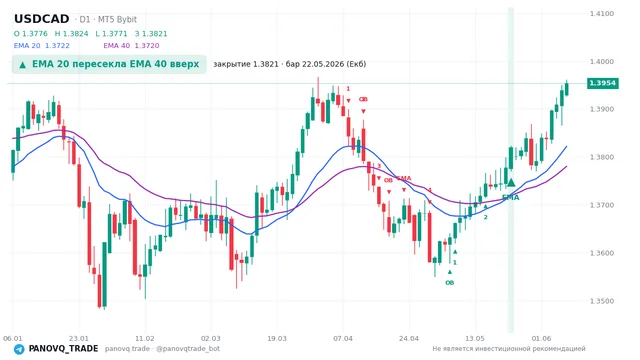Image resolution: width=640 pixels, height=360 pixels.
Task: Click the "Не является инвестиционной рекомендацией" disclaimer
Action: tap(509, 349)
